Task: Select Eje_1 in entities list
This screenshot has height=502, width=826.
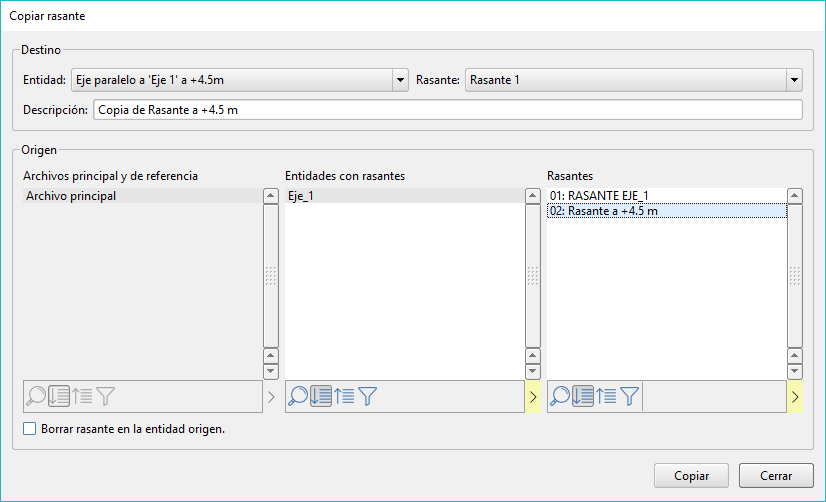Action: 300,196
